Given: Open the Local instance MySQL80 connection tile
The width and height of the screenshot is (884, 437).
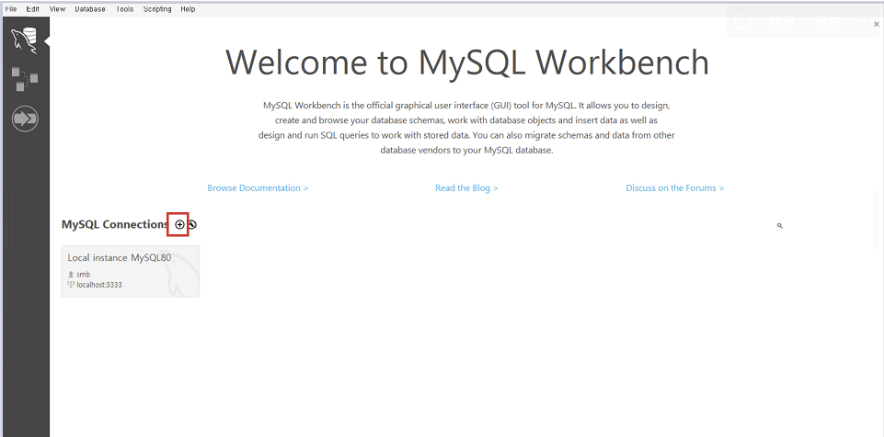Looking at the screenshot, I should click(130, 271).
